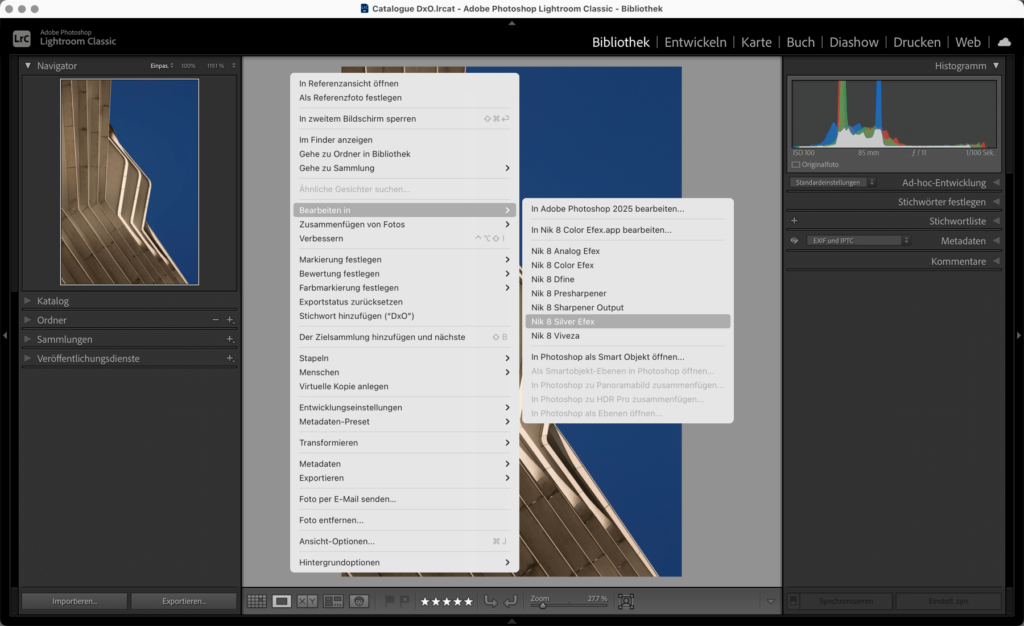Select In Adobe Photoshop 2025 bearbeiten
The image size is (1024, 626).
tap(628, 209)
